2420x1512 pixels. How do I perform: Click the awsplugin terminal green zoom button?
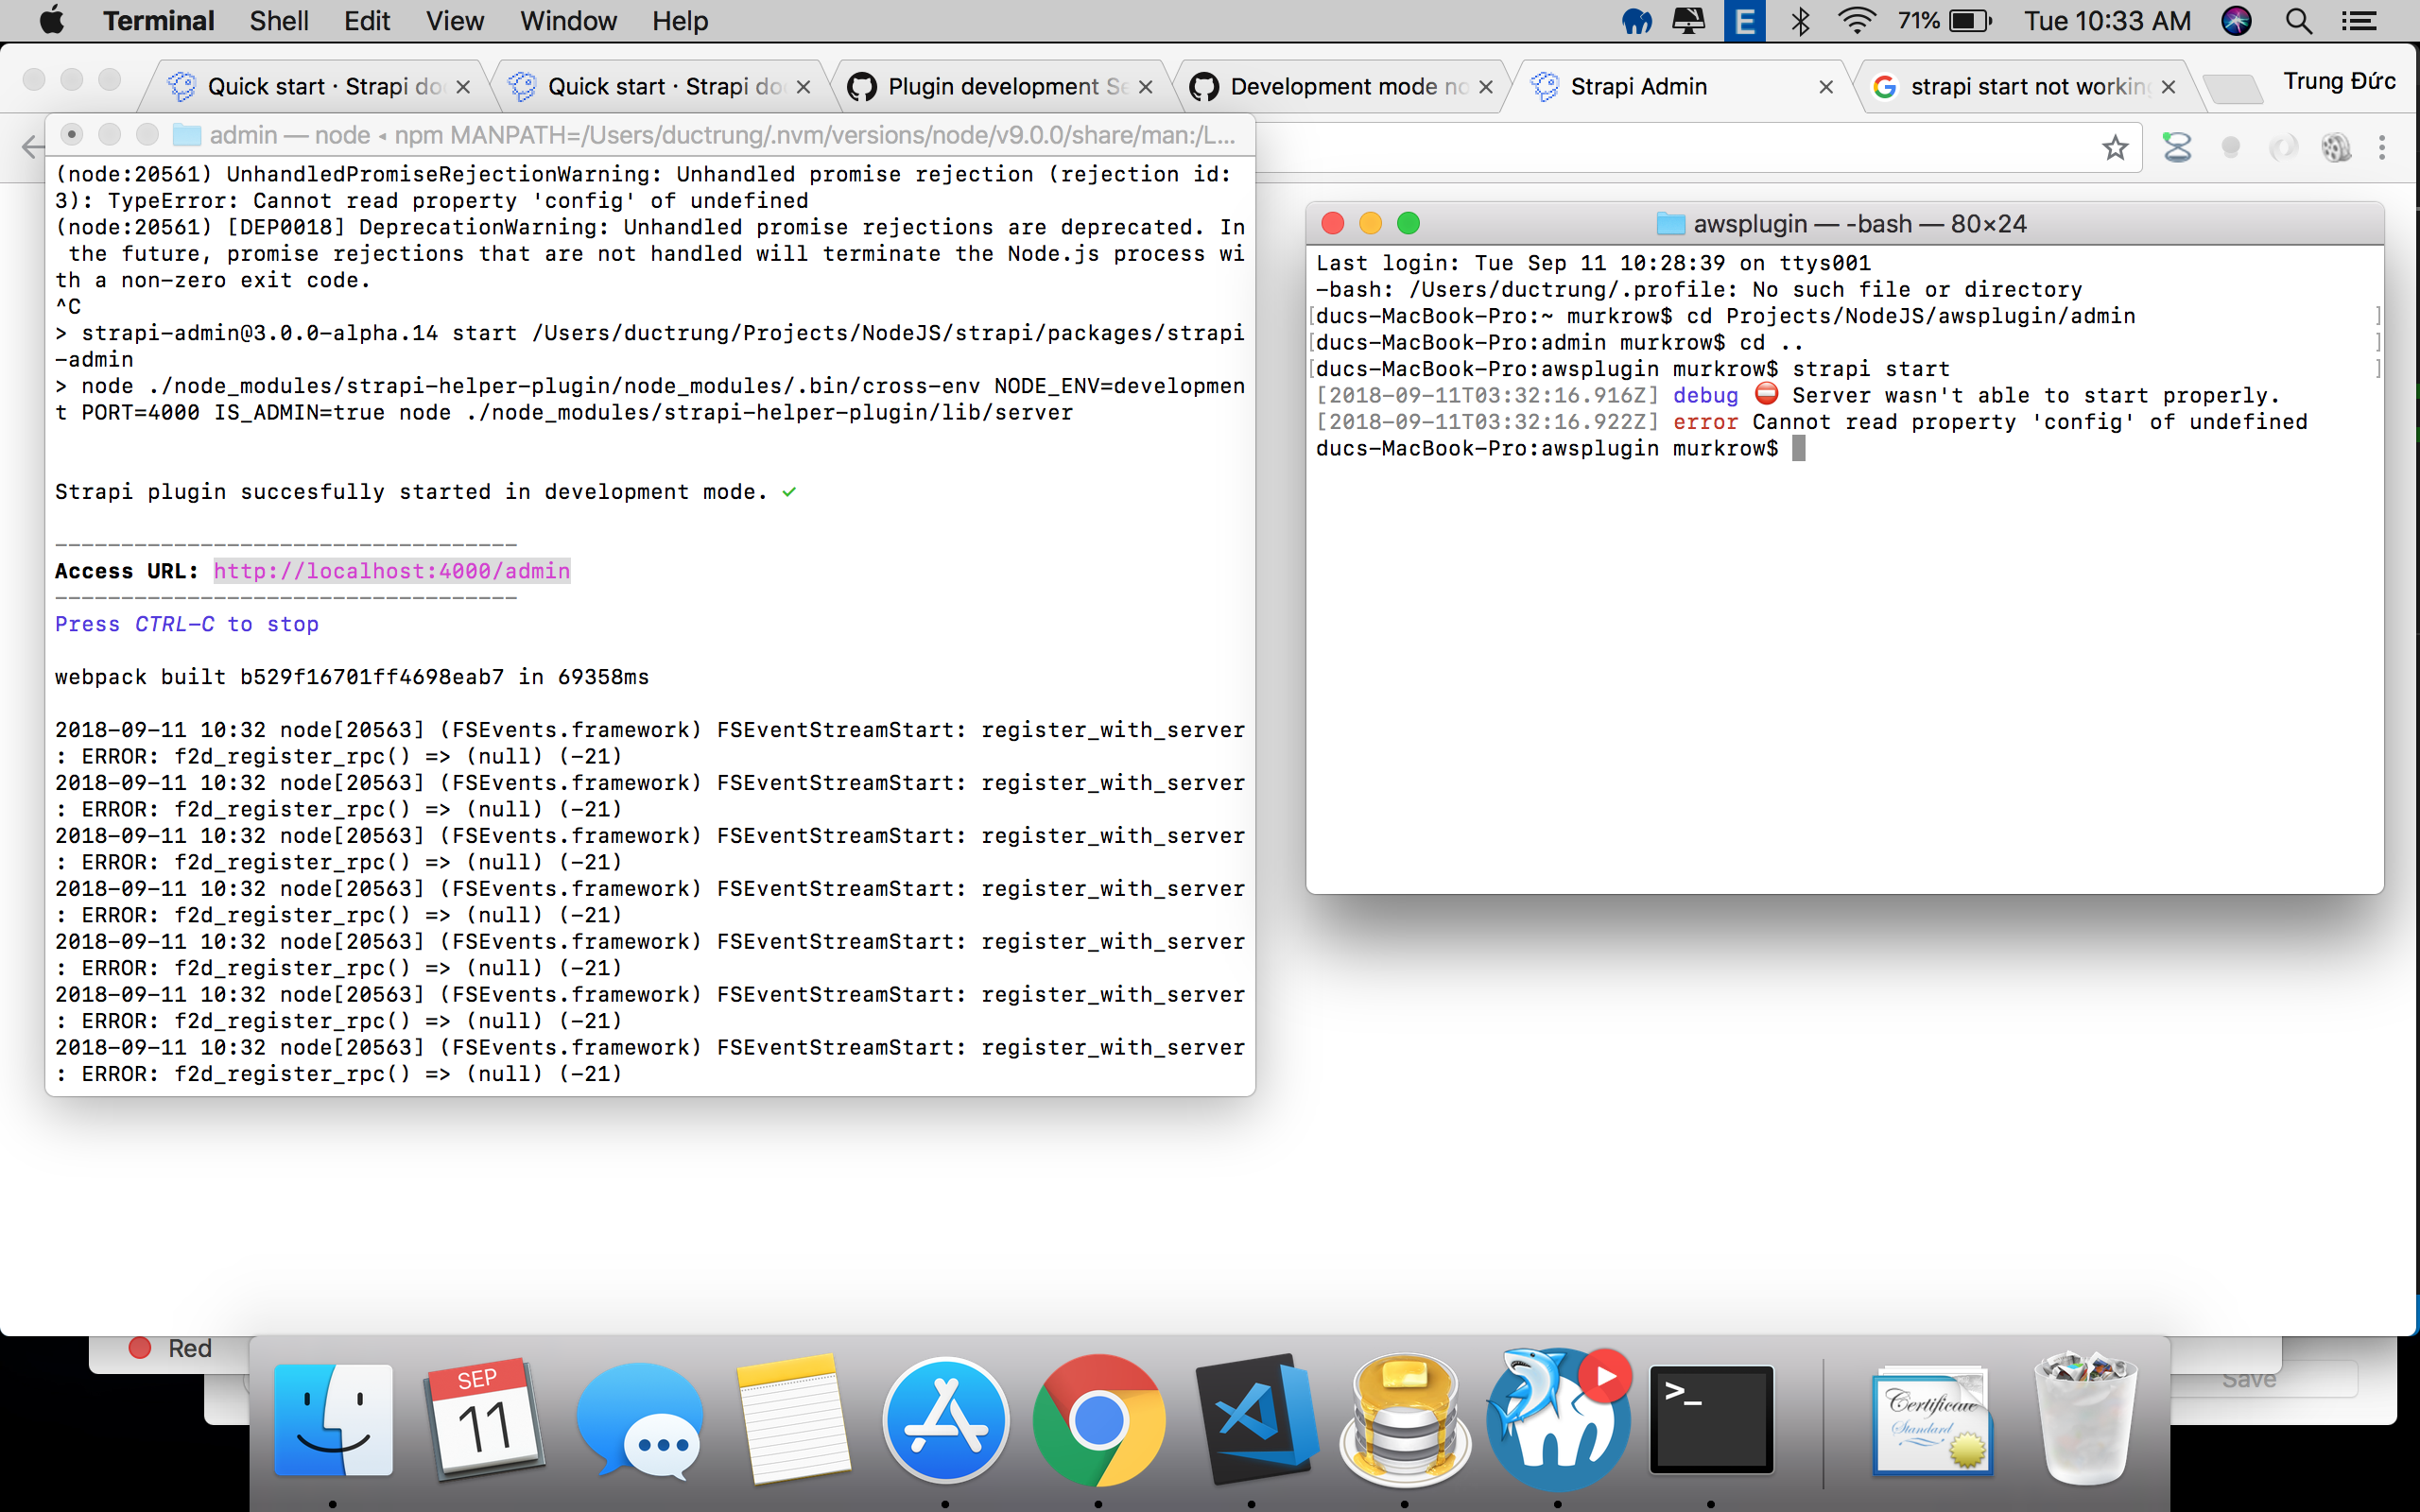coord(1407,223)
